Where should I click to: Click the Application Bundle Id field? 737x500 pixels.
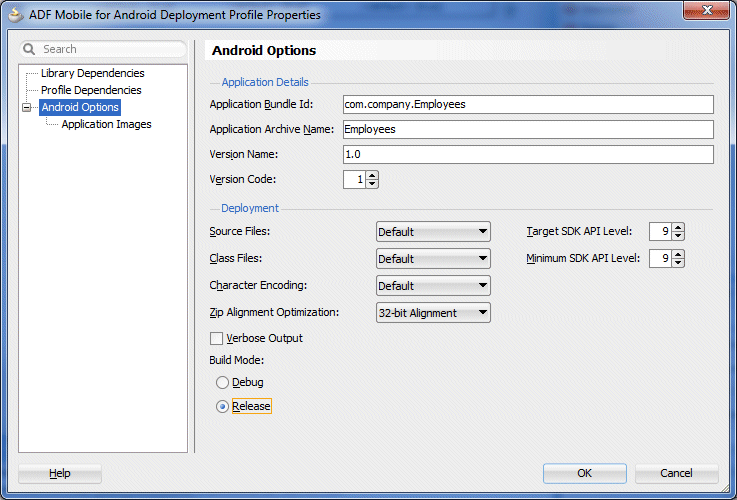pos(526,104)
